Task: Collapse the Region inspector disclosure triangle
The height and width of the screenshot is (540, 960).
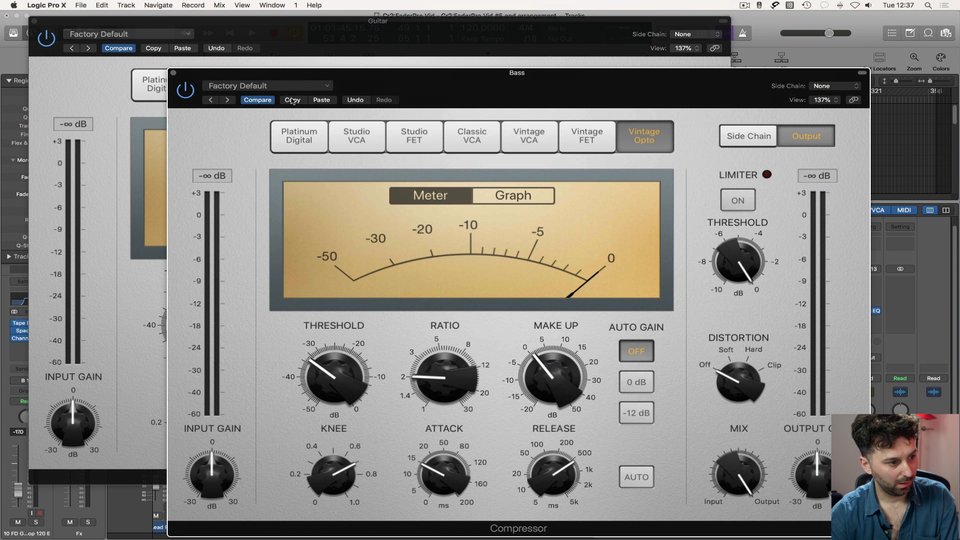Action: coord(9,80)
